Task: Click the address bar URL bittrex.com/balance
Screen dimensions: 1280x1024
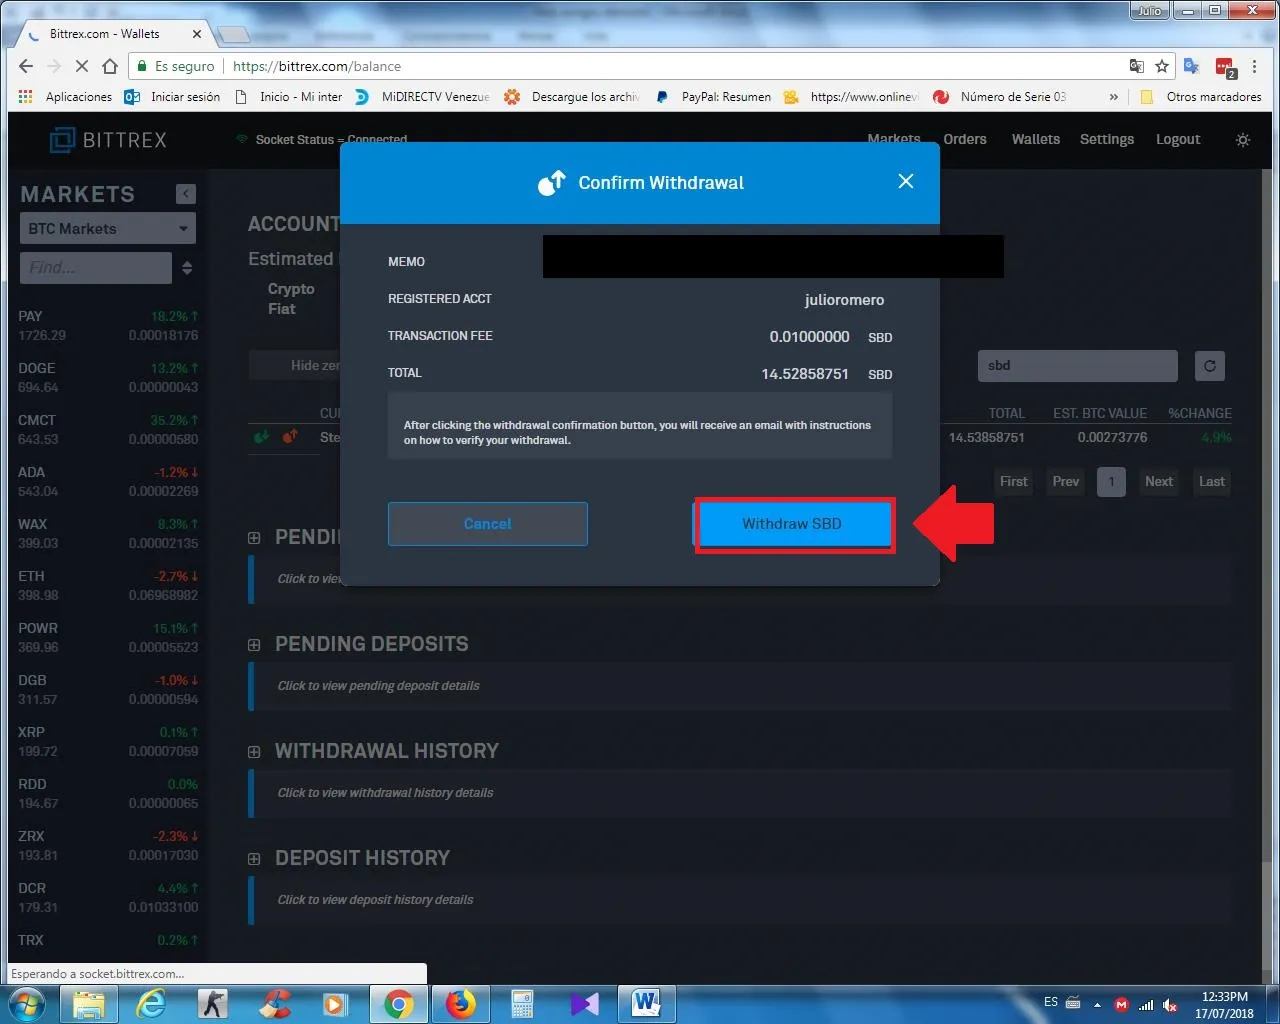Action: tap(317, 66)
